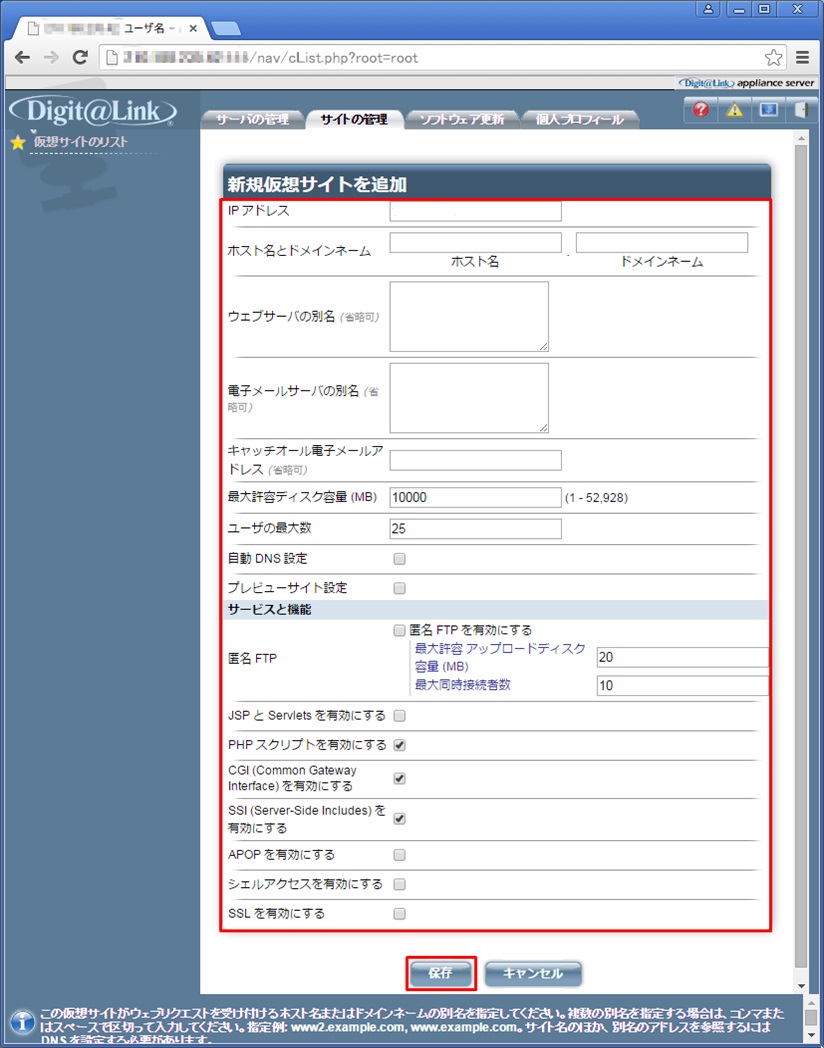Check 匿名 FTP を有効にする
The height and width of the screenshot is (1048, 824).
click(400, 630)
